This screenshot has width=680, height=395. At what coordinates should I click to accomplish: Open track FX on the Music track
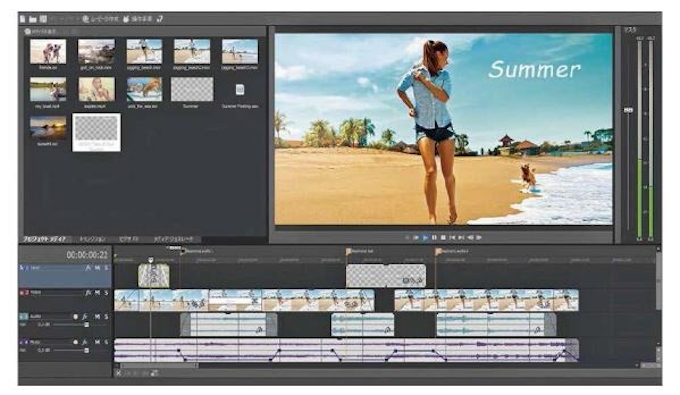click(x=85, y=342)
